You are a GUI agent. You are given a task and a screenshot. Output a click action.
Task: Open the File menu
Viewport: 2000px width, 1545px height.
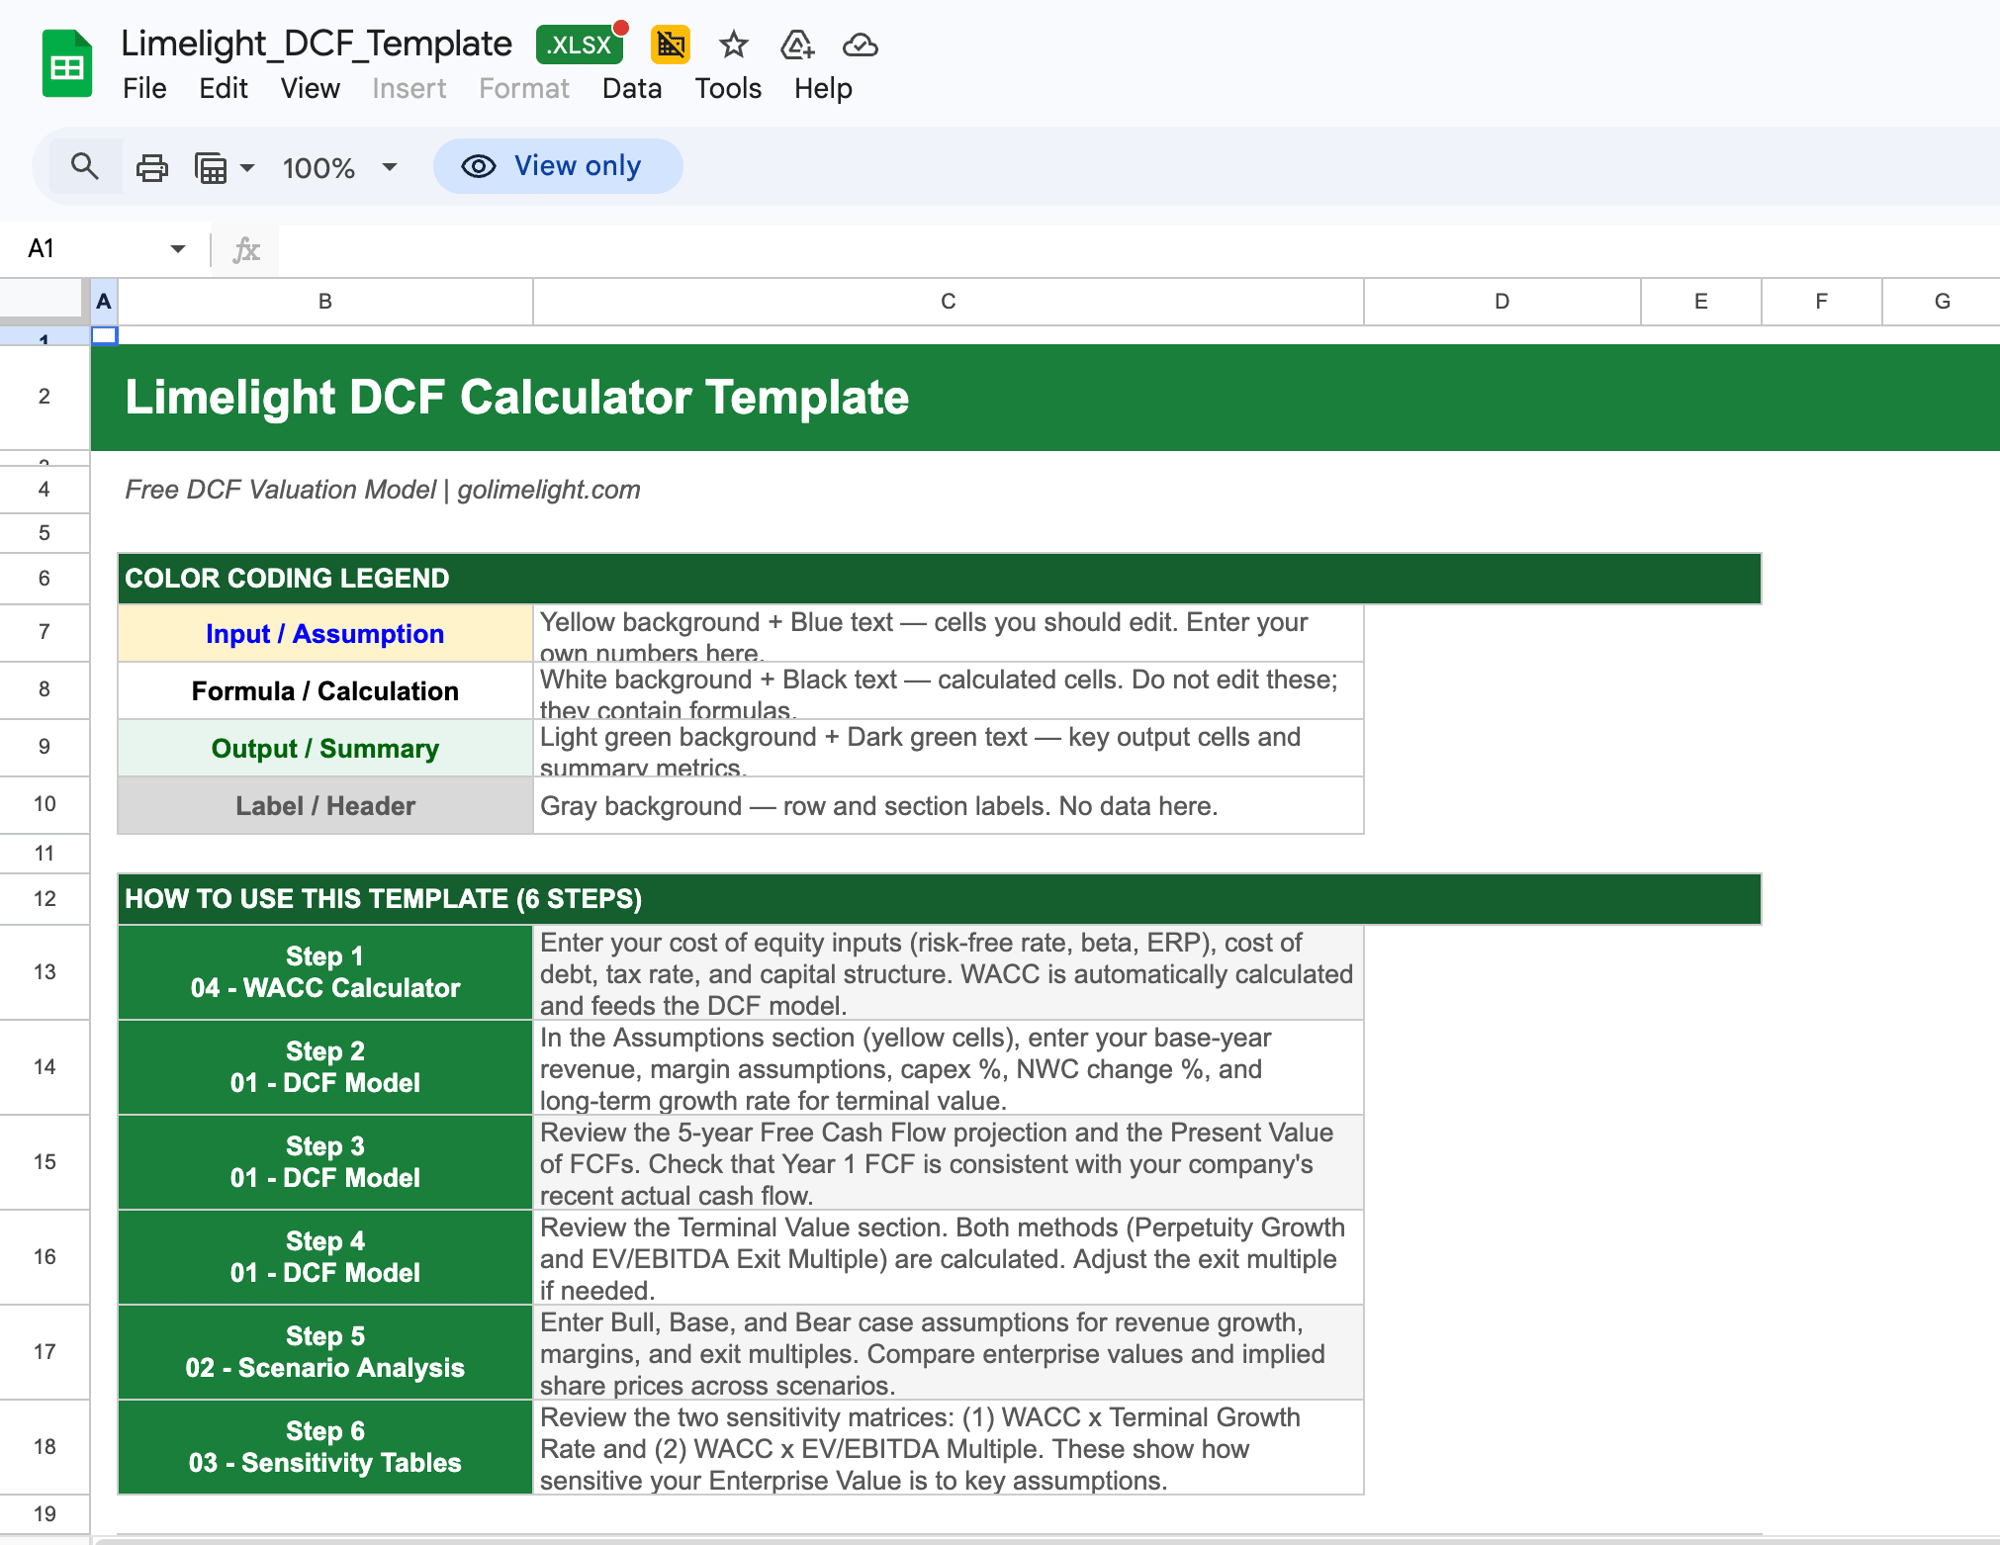click(144, 88)
